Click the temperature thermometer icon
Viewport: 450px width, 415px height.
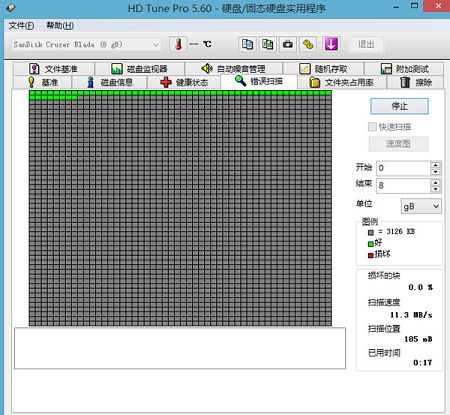click(x=179, y=44)
